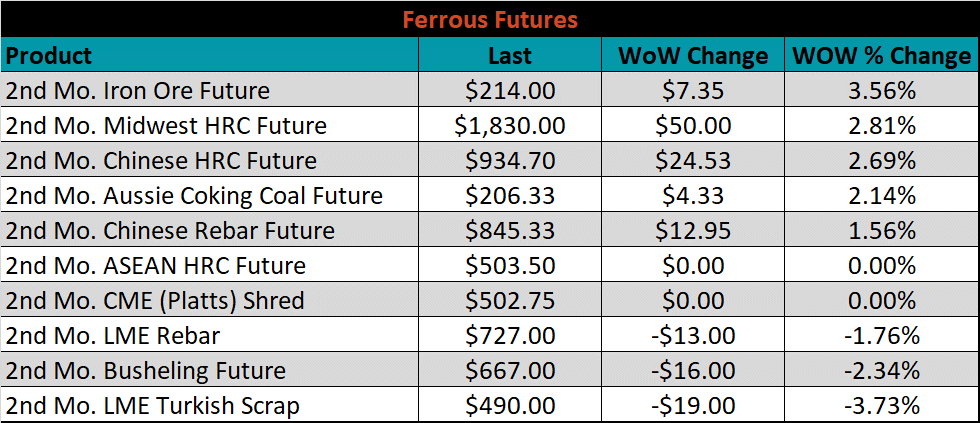This screenshot has height=423, width=980.
Task: Select the -2.34% Busheling percent cell
Action: click(882, 369)
